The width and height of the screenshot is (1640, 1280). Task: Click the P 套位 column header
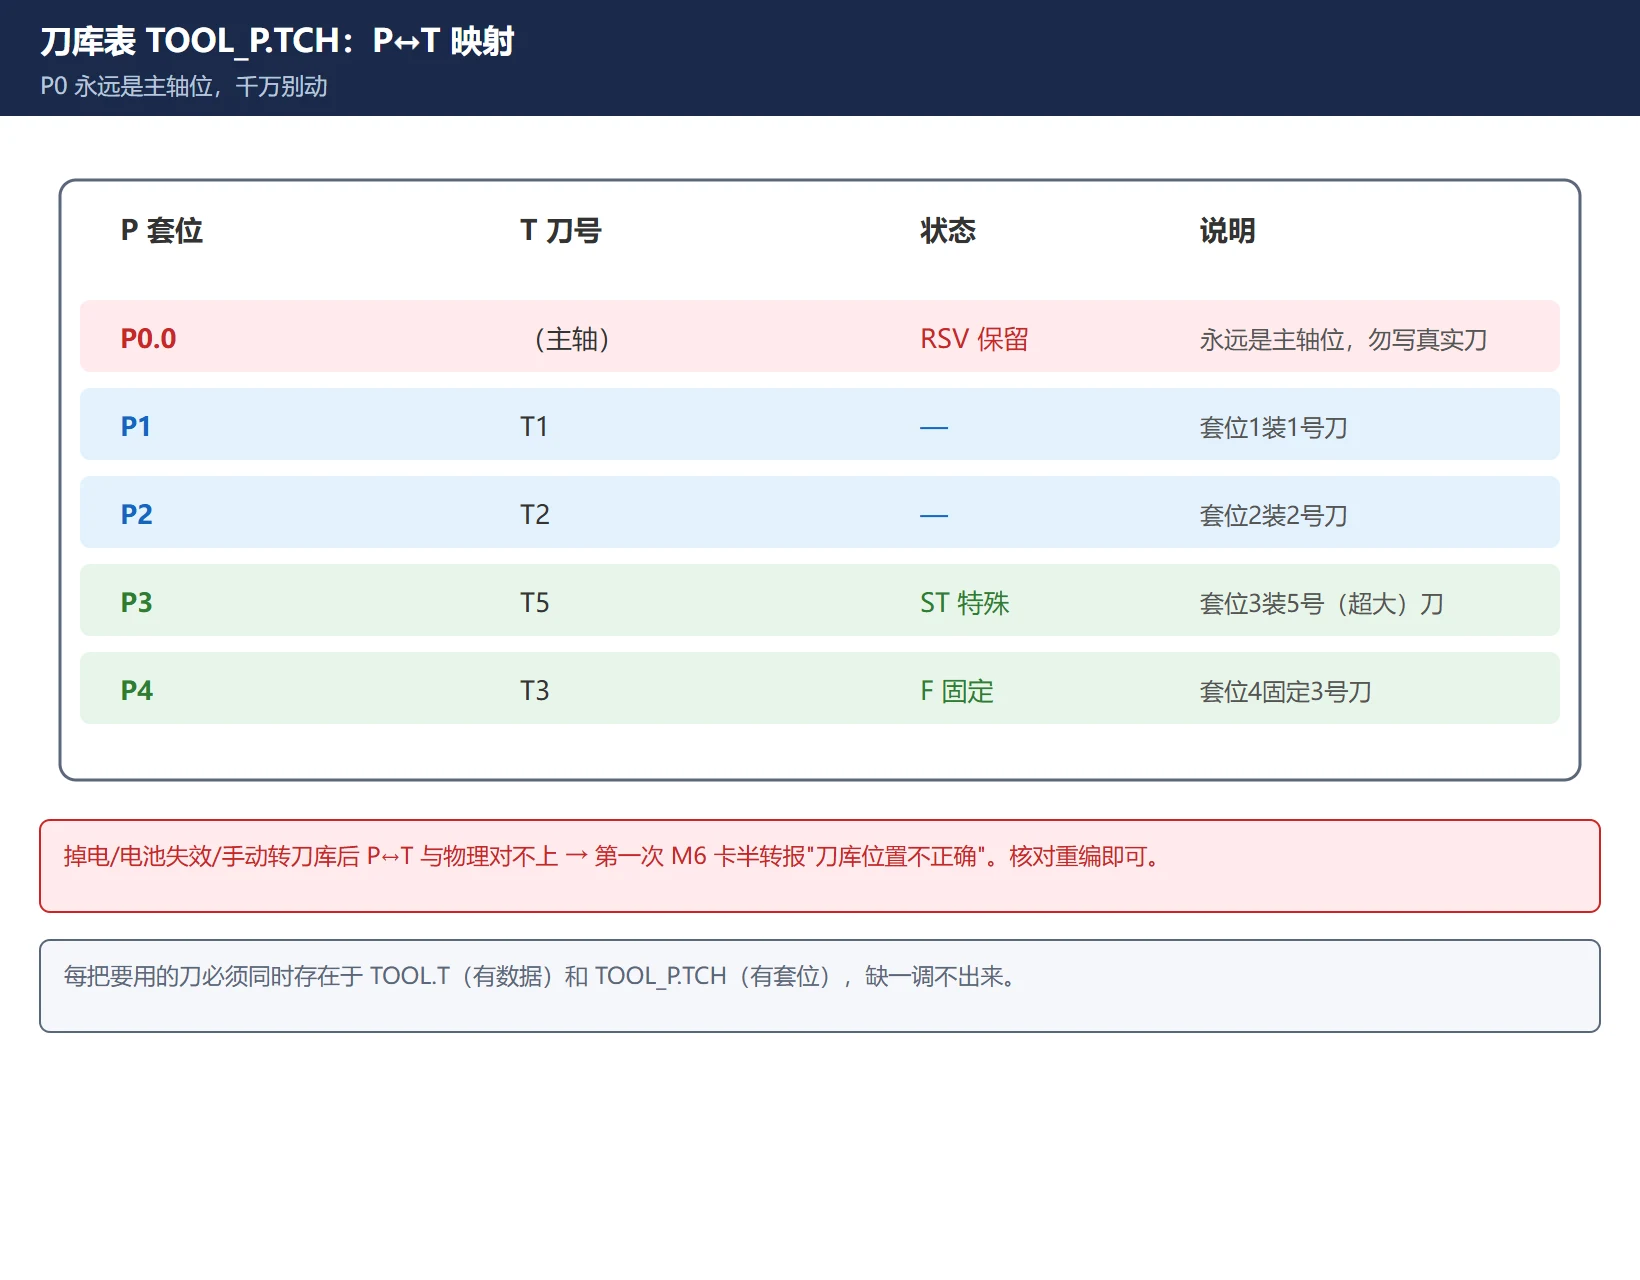(162, 231)
